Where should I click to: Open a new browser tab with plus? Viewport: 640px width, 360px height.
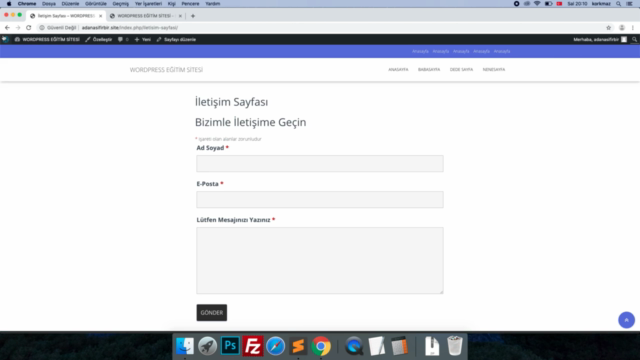pyautogui.click(x=193, y=16)
